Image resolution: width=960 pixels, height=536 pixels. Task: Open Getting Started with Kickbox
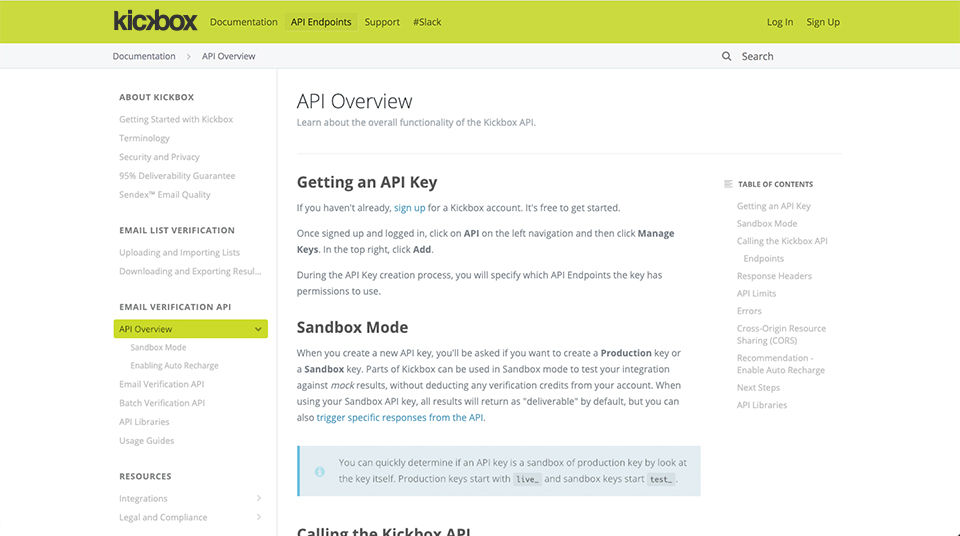(x=176, y=119)
